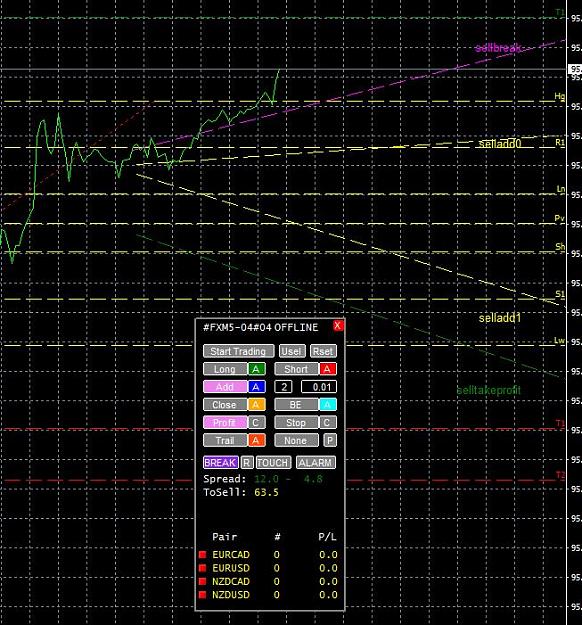Click the Pair column header
This screenshot has width=582, height=625.
224,537
